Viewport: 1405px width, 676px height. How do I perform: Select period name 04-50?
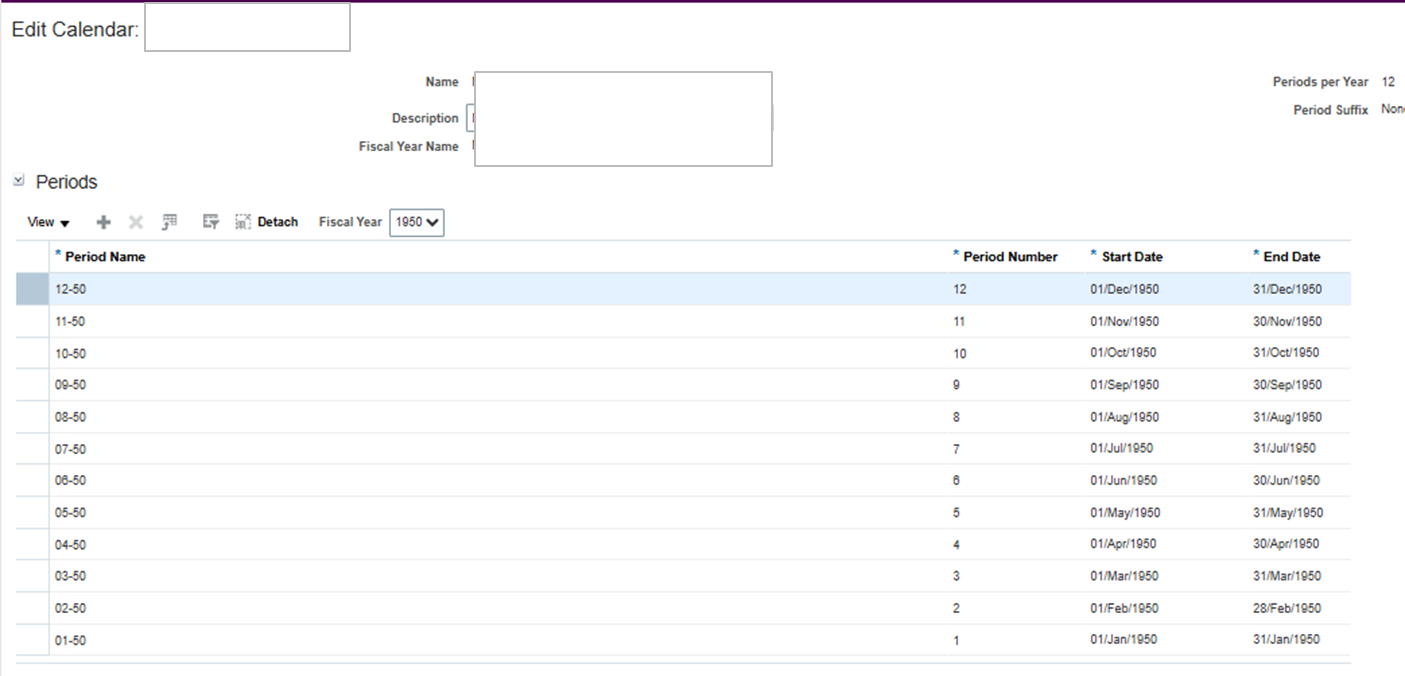[70, 544]
